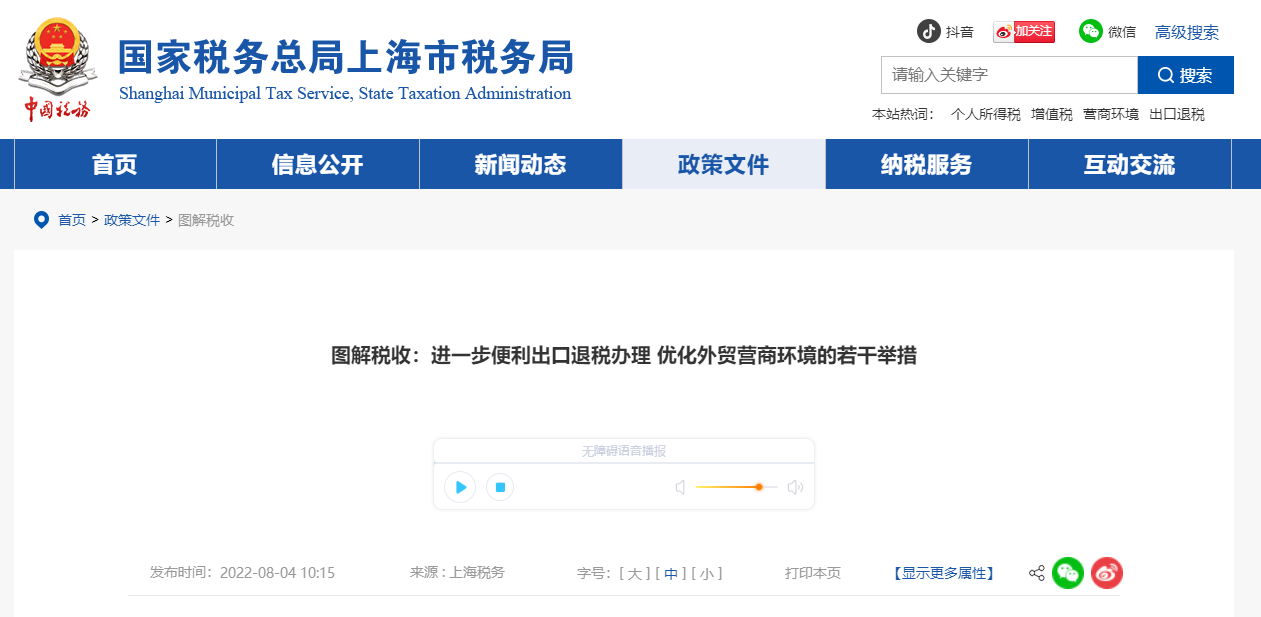Open the 信息公开 navigation tab
Image resolution: width=1261 pixels, height=617 pixels.
[x=318, y=164]
